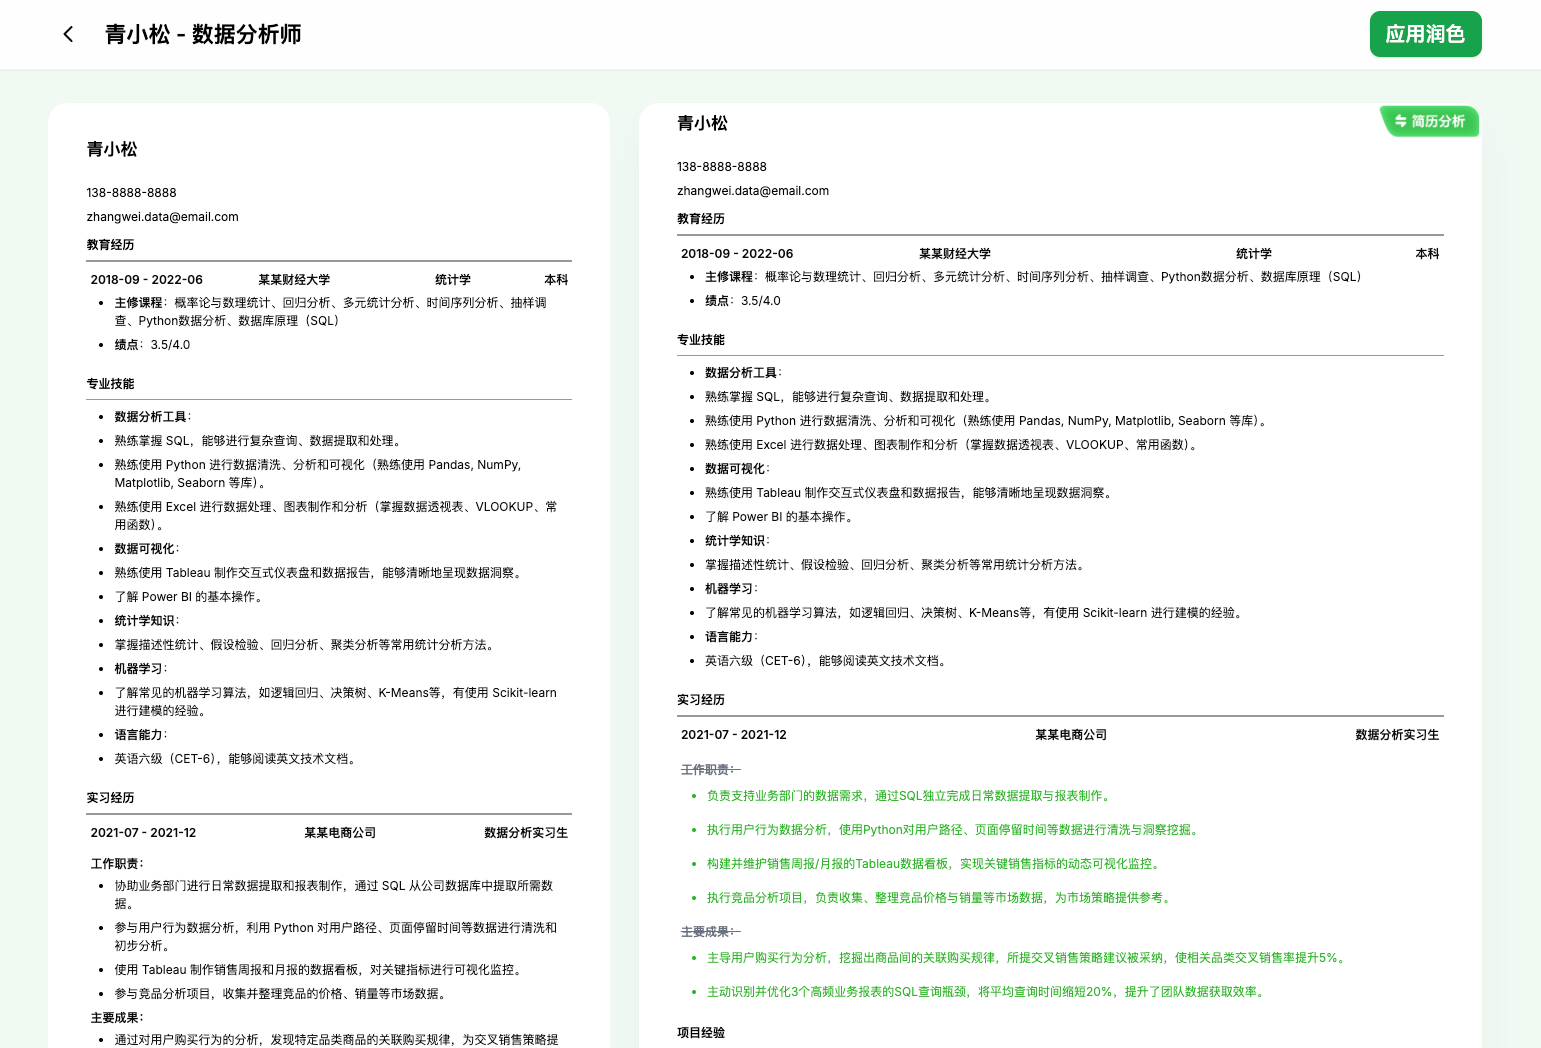Click the 项目经验 heading in the right resume
Viewport: 1541px width, 1048px height.
click(x=700, y=1033)
